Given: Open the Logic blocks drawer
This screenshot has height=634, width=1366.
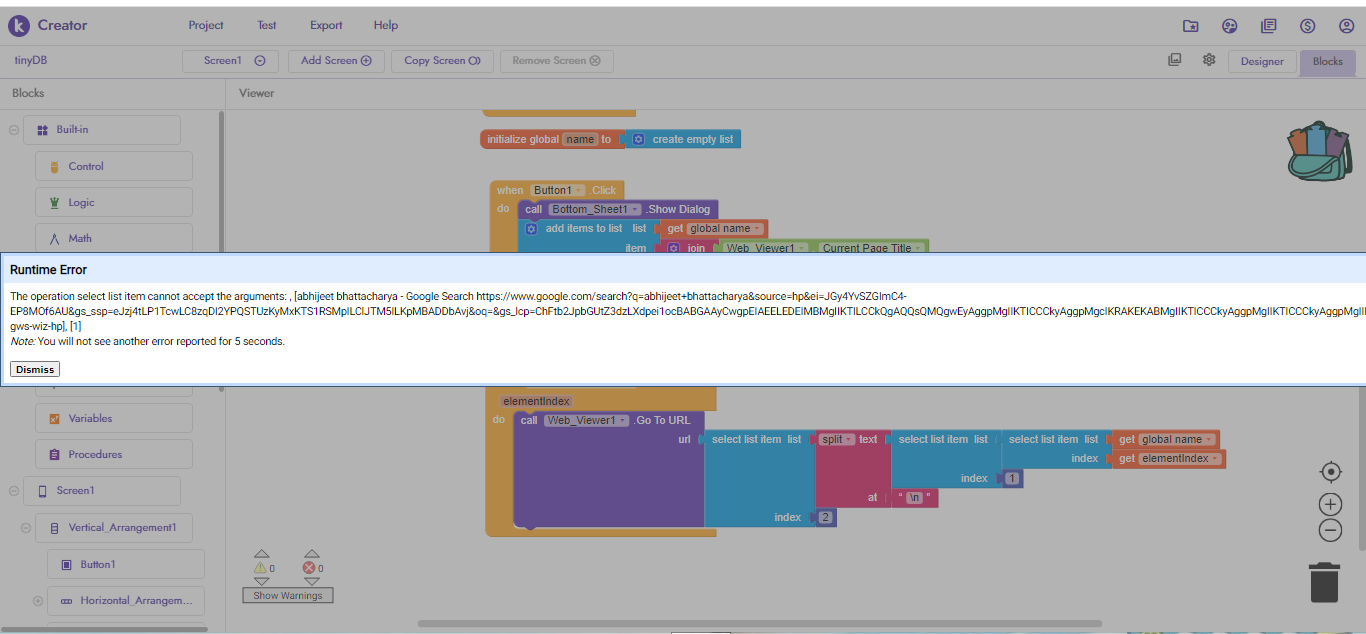Looking at the screenshot, I should (114, 202).
